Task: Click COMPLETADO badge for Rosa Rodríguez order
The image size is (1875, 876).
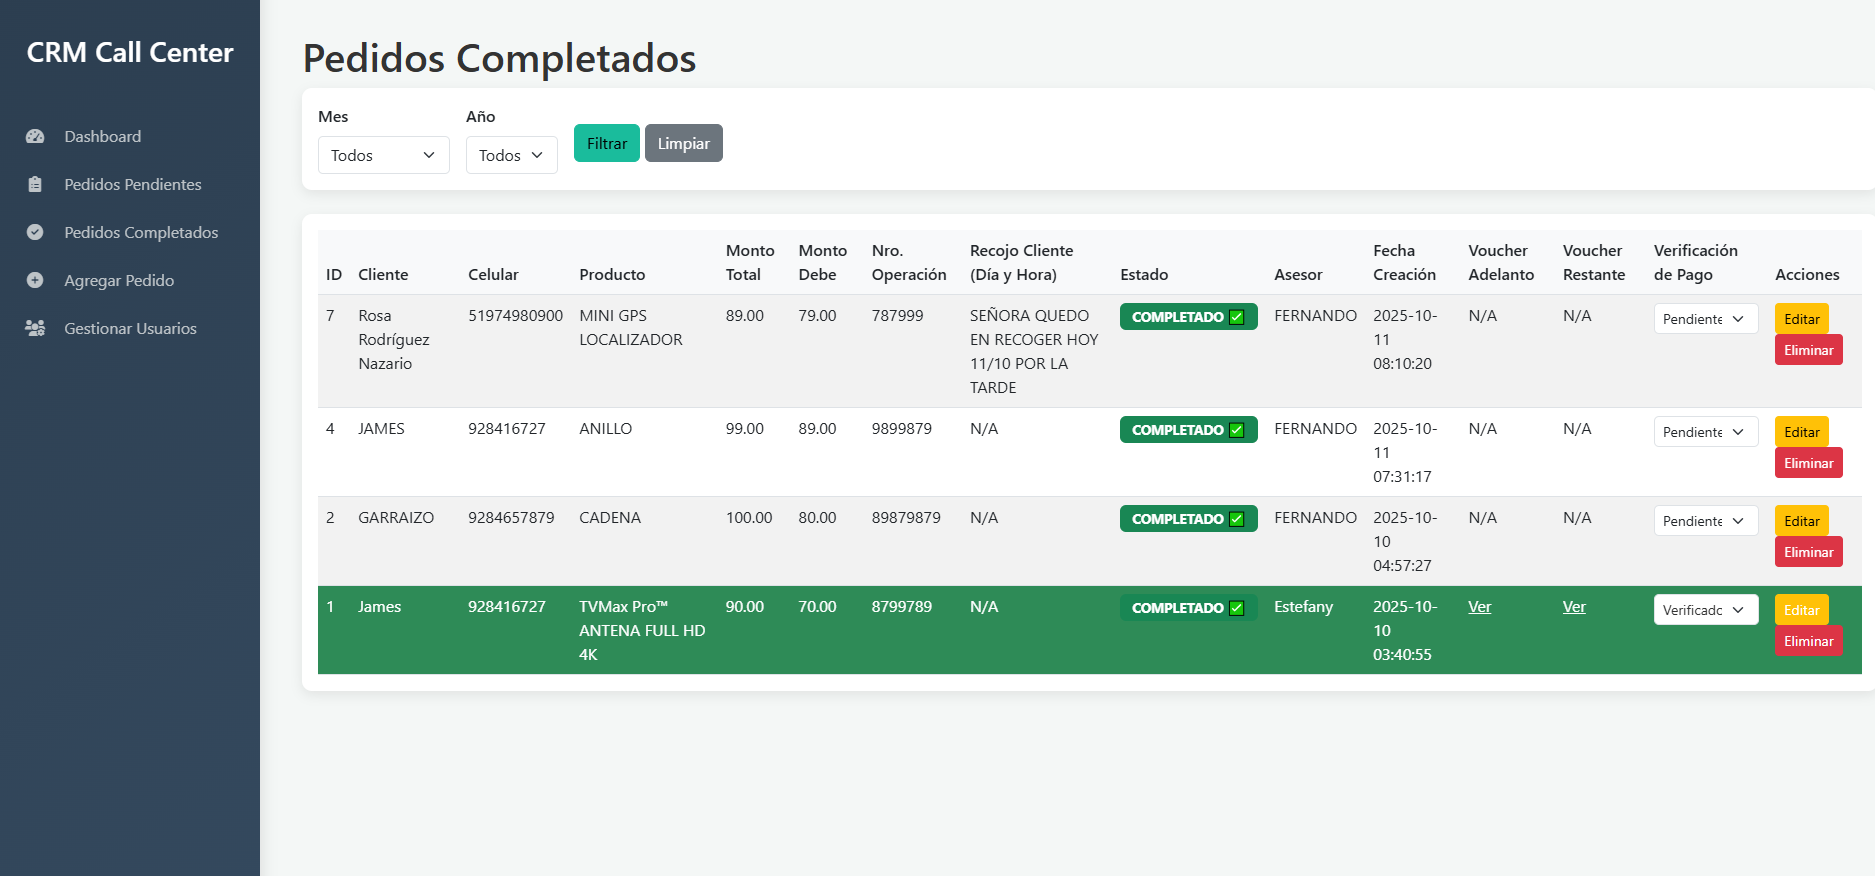Action: 1187,317
